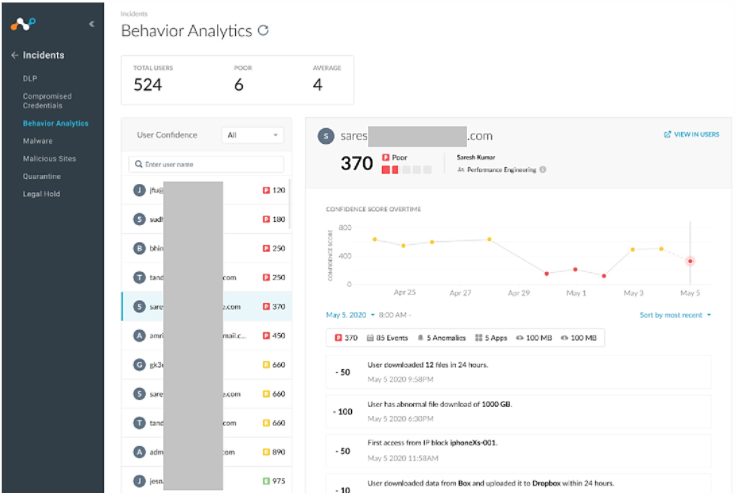Open Compromised Credentials in the sidebar
The image size is (736, 495).
pos(47,101)
